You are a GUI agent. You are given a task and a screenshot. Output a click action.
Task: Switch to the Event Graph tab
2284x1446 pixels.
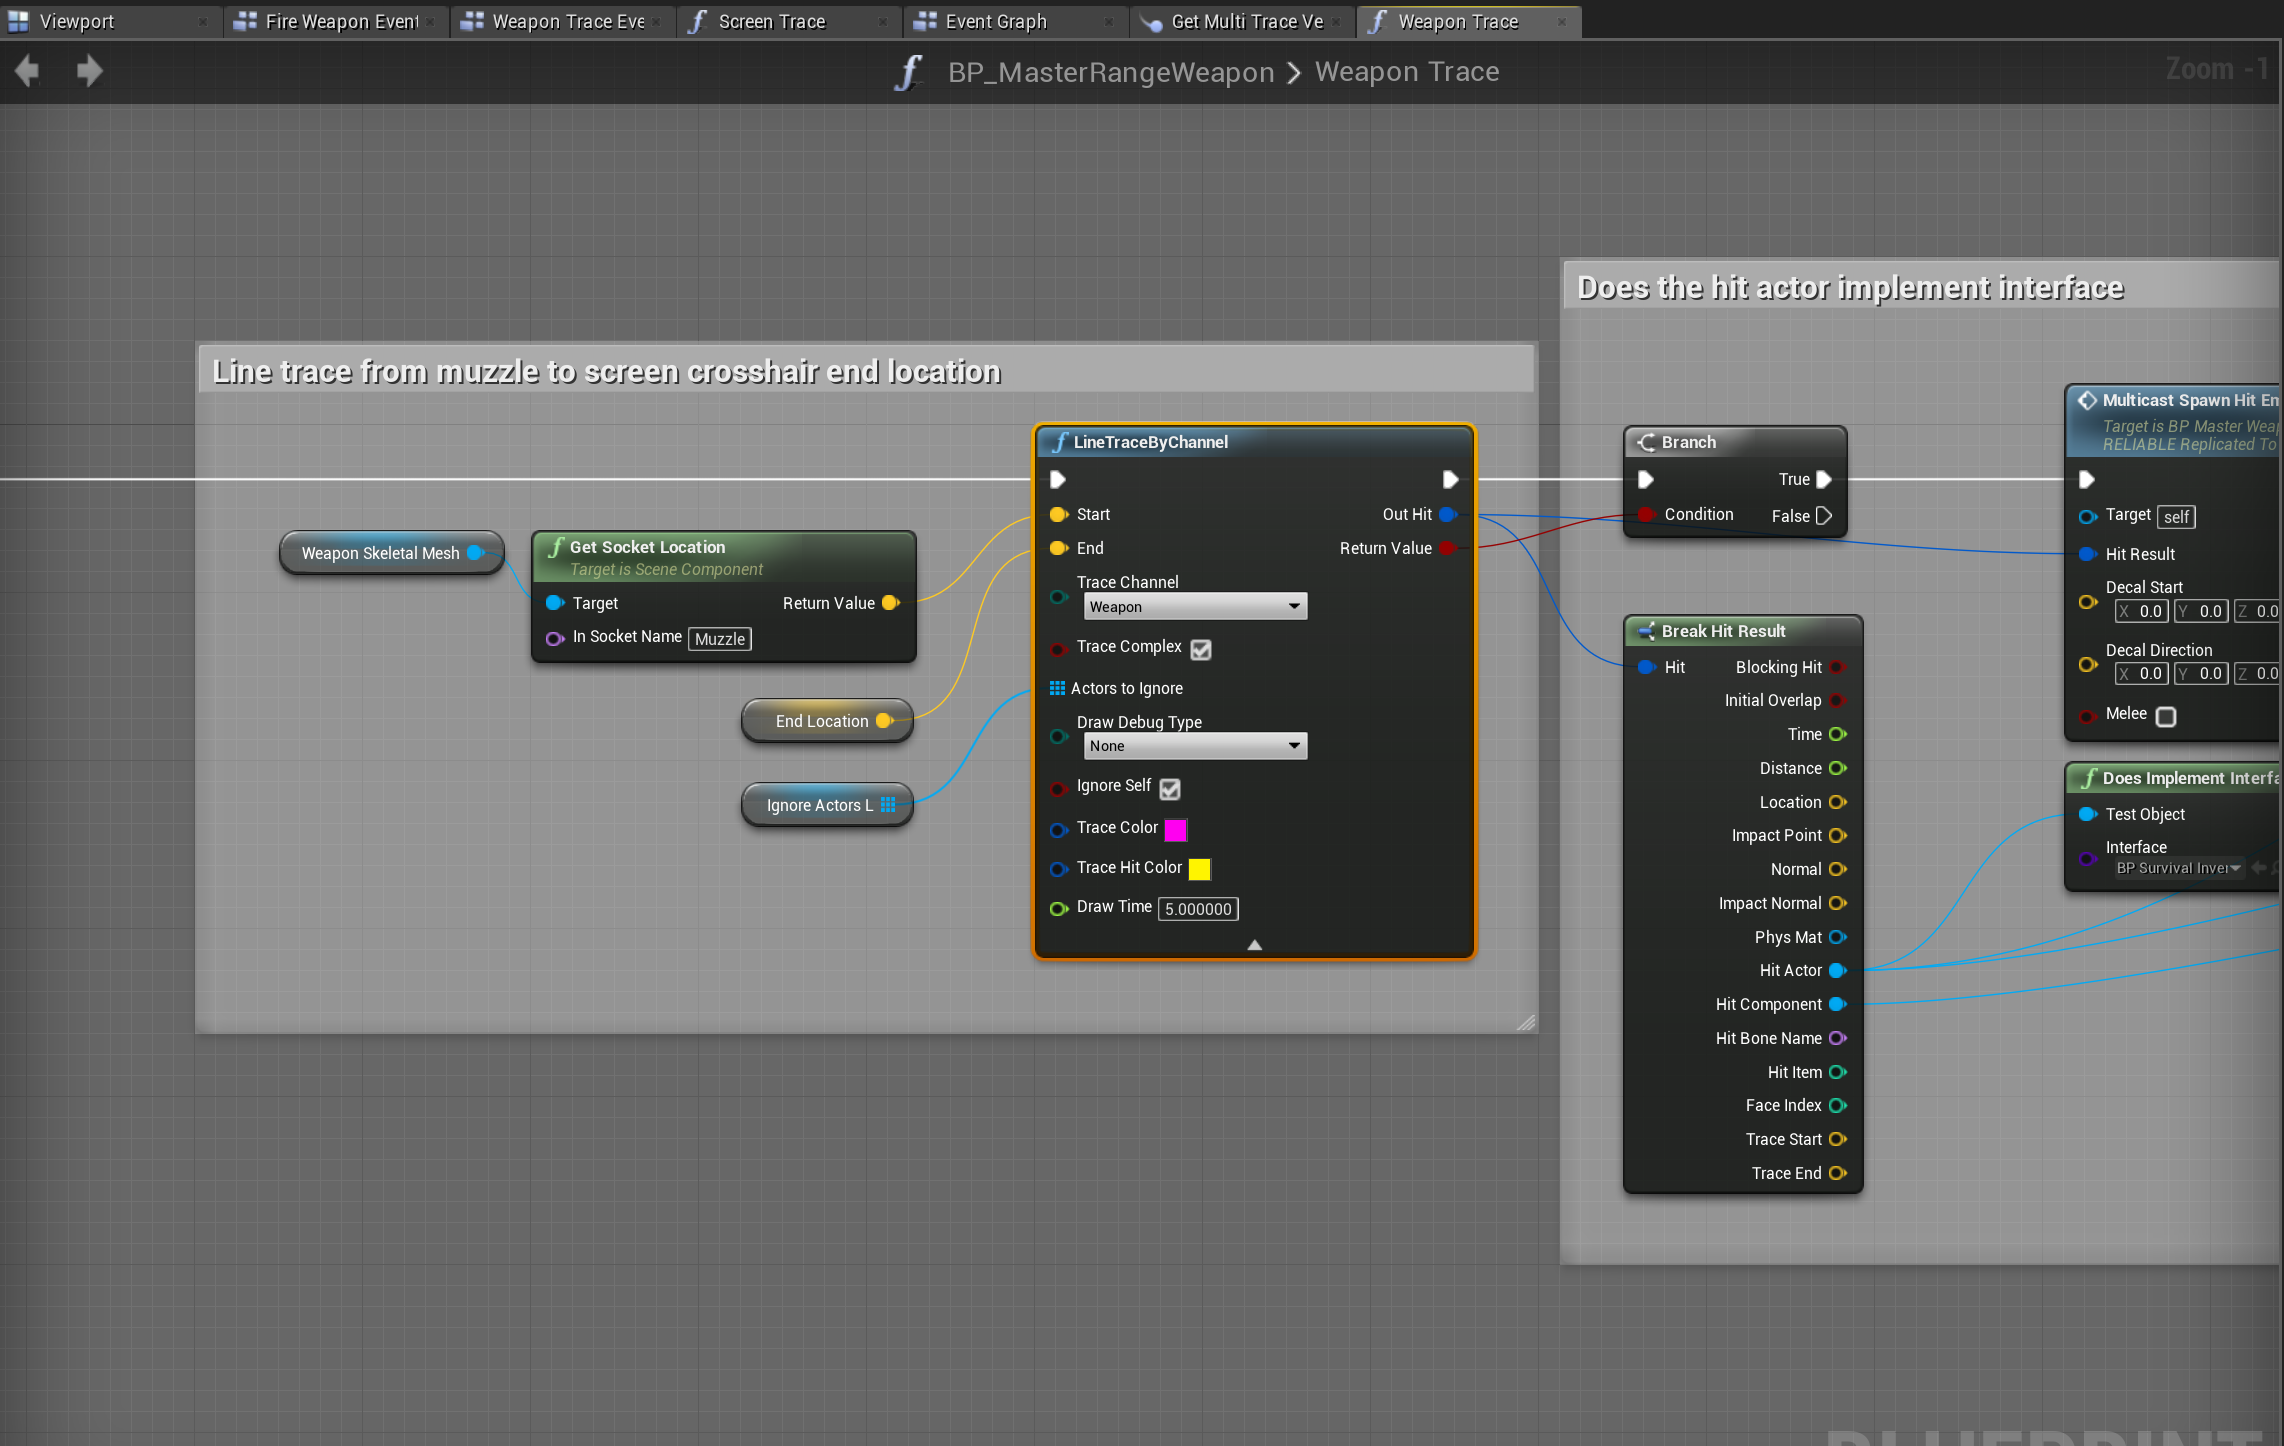(996, 22)
